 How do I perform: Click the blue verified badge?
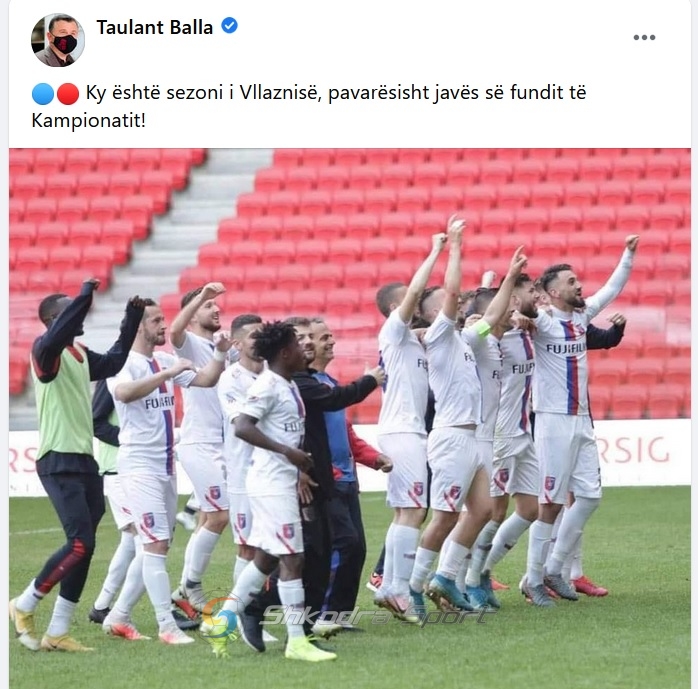(229, 26)
